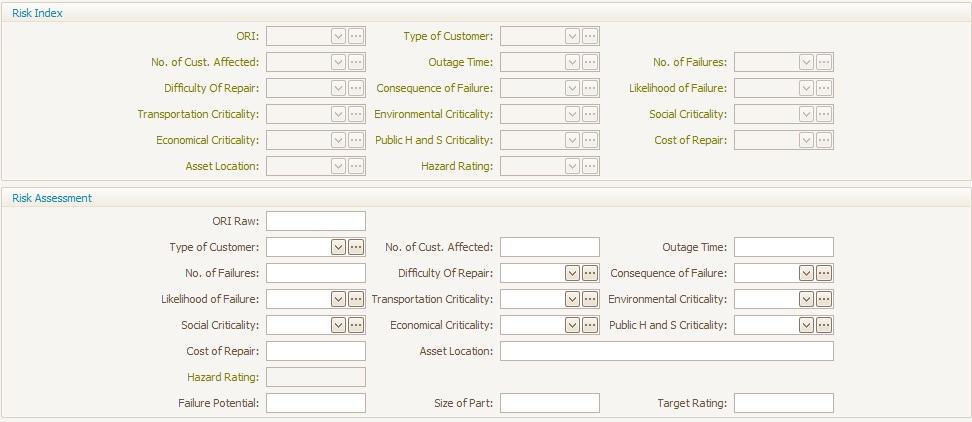Expand Type of Customer dropdown in Risk Assessment
This screenshot has width=972, height=422.
pos(338,247)
